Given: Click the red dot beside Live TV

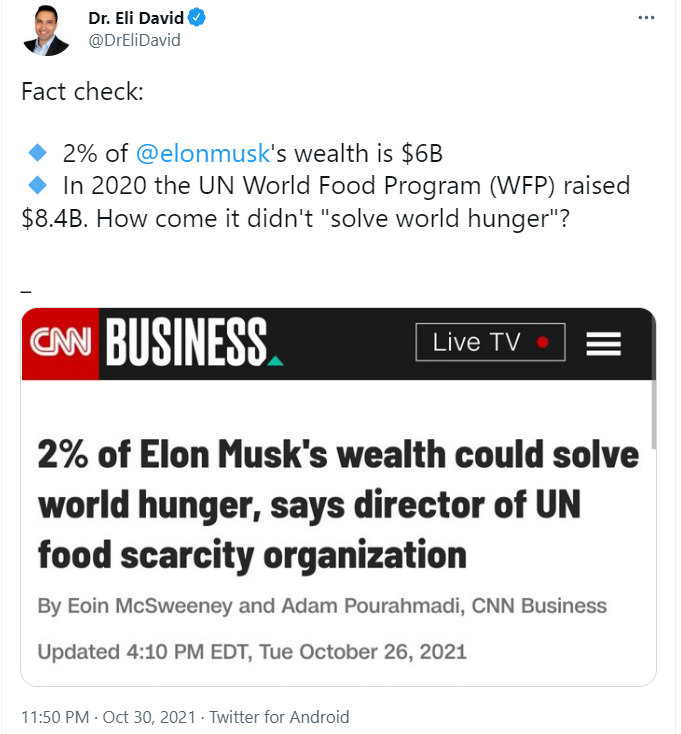Looking at the screenshot, I should click(x=543, y=342).
